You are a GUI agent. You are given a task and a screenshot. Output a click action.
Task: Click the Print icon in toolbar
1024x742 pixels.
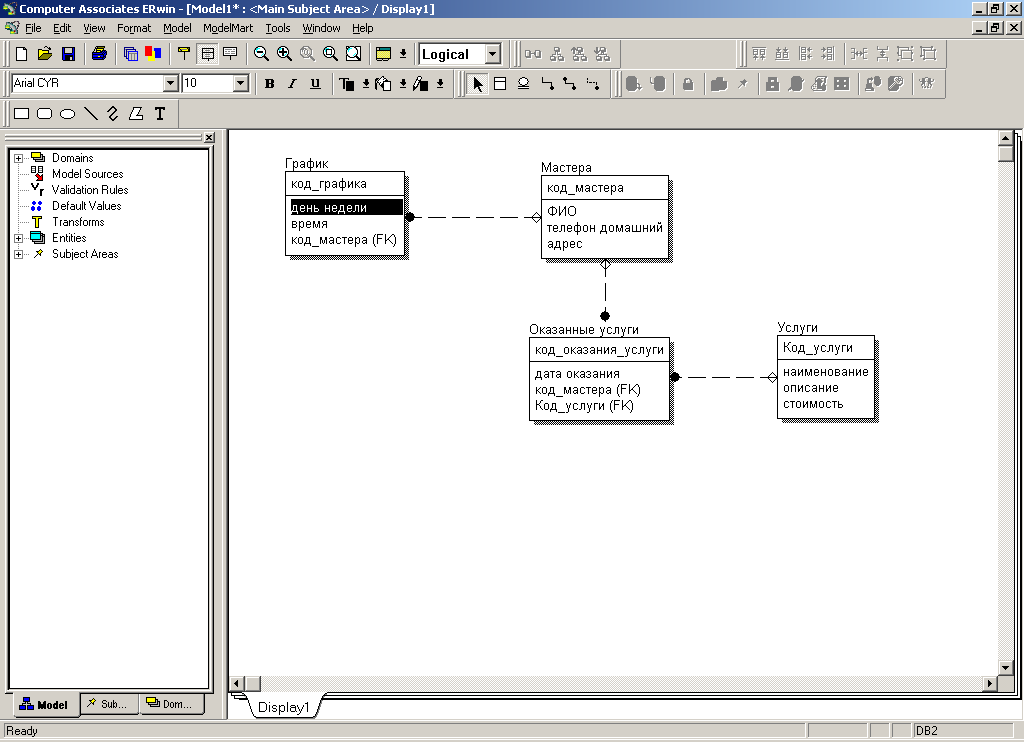(x=99, y=54)
